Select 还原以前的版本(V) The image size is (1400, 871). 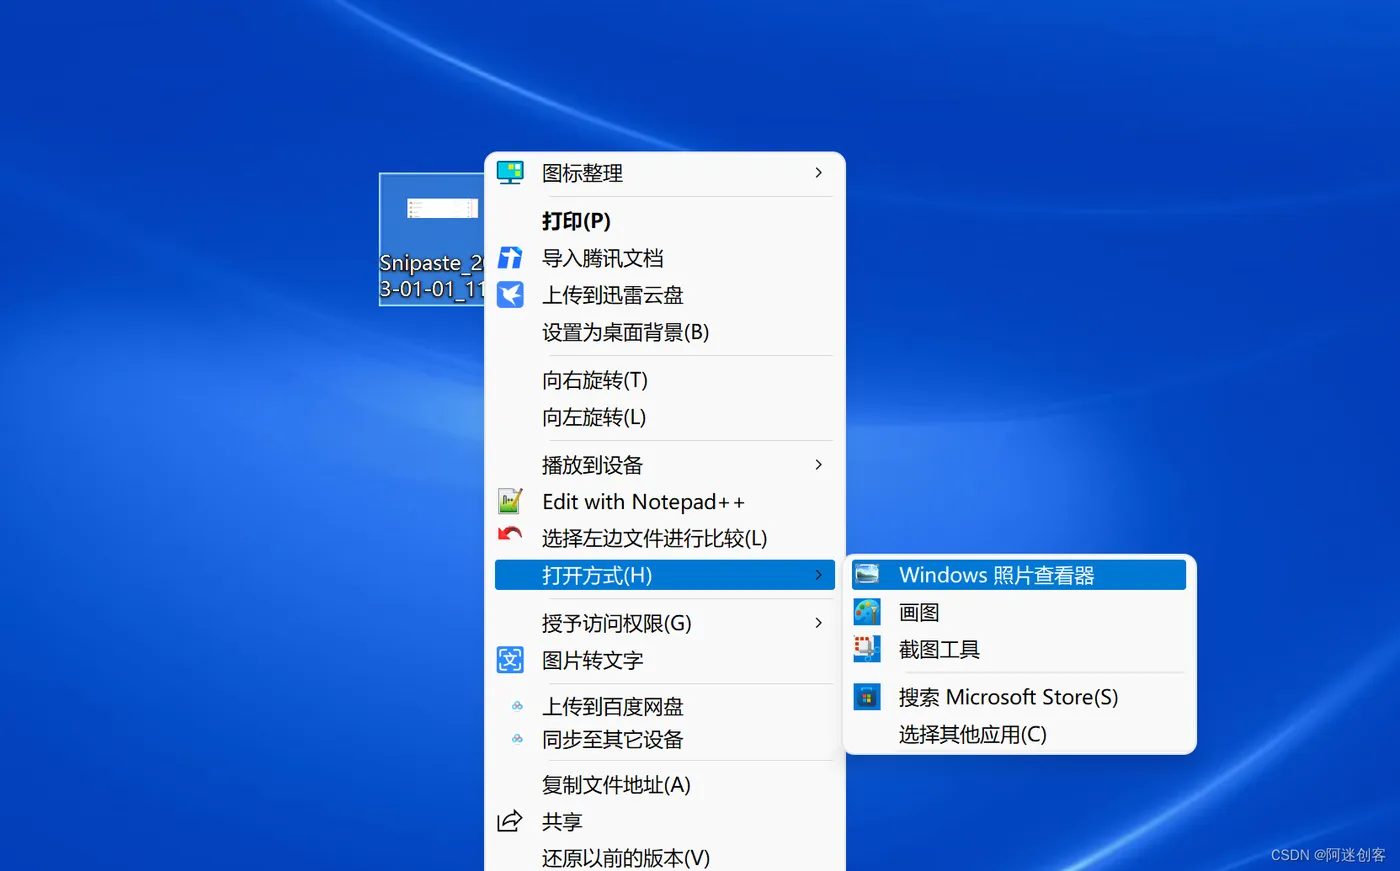point(665,857)
